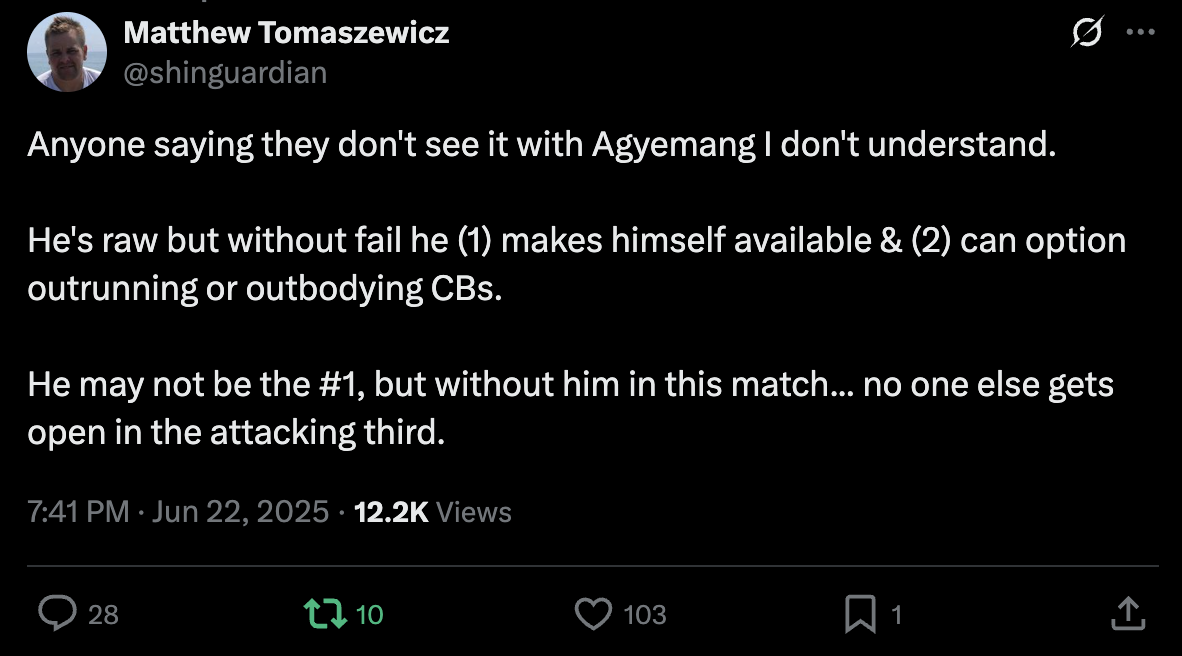Image resolution: width=1182 pixels, height=656 pixels.
Task: Click the bookmark count of 1
Action: pyautogui.click(x=896, y=614)
